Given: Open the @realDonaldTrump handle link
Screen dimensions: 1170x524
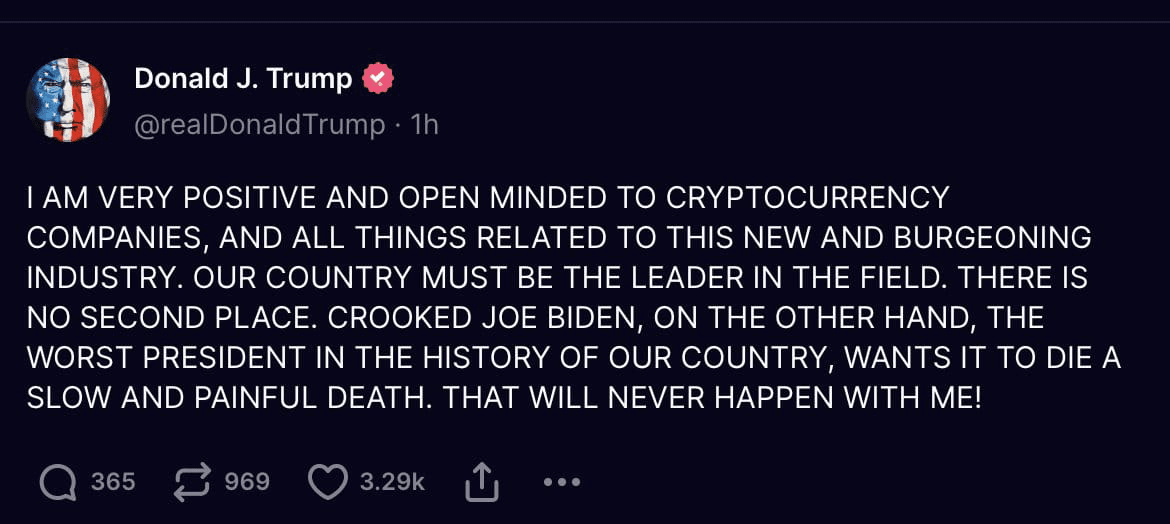Looking at the screenshot, I should 259,124.
